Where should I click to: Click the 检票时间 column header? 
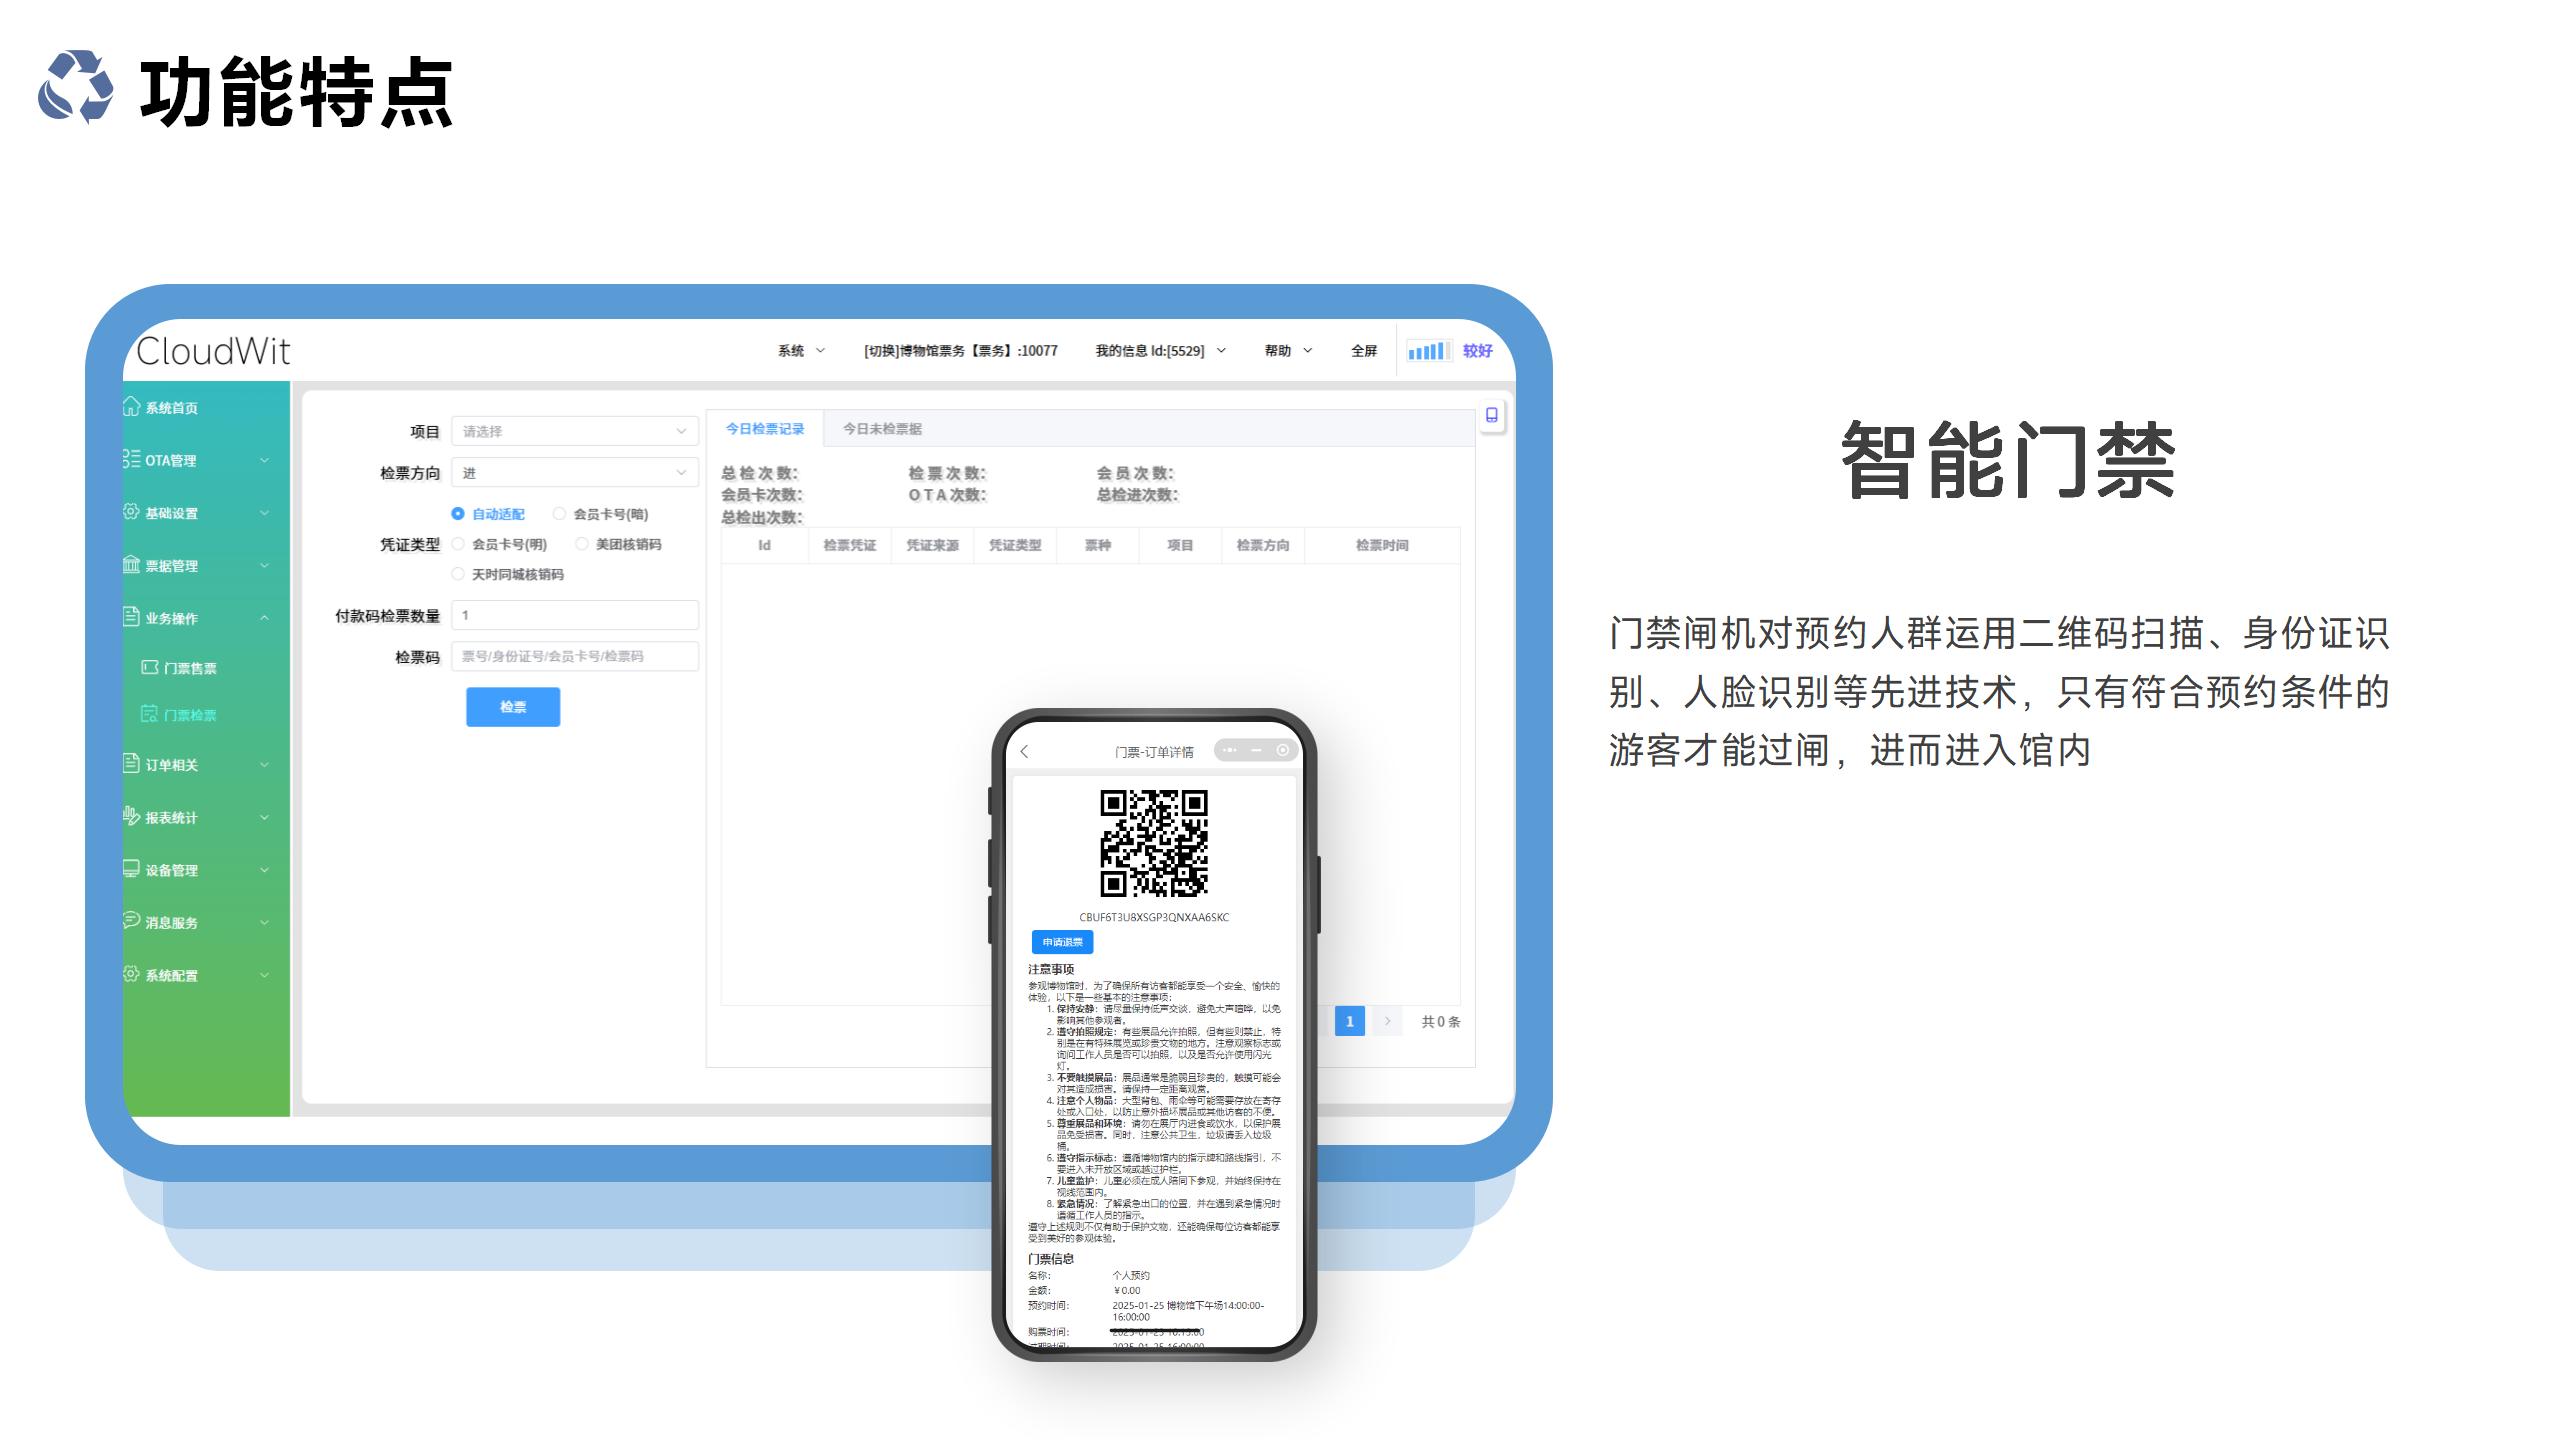1382,545
